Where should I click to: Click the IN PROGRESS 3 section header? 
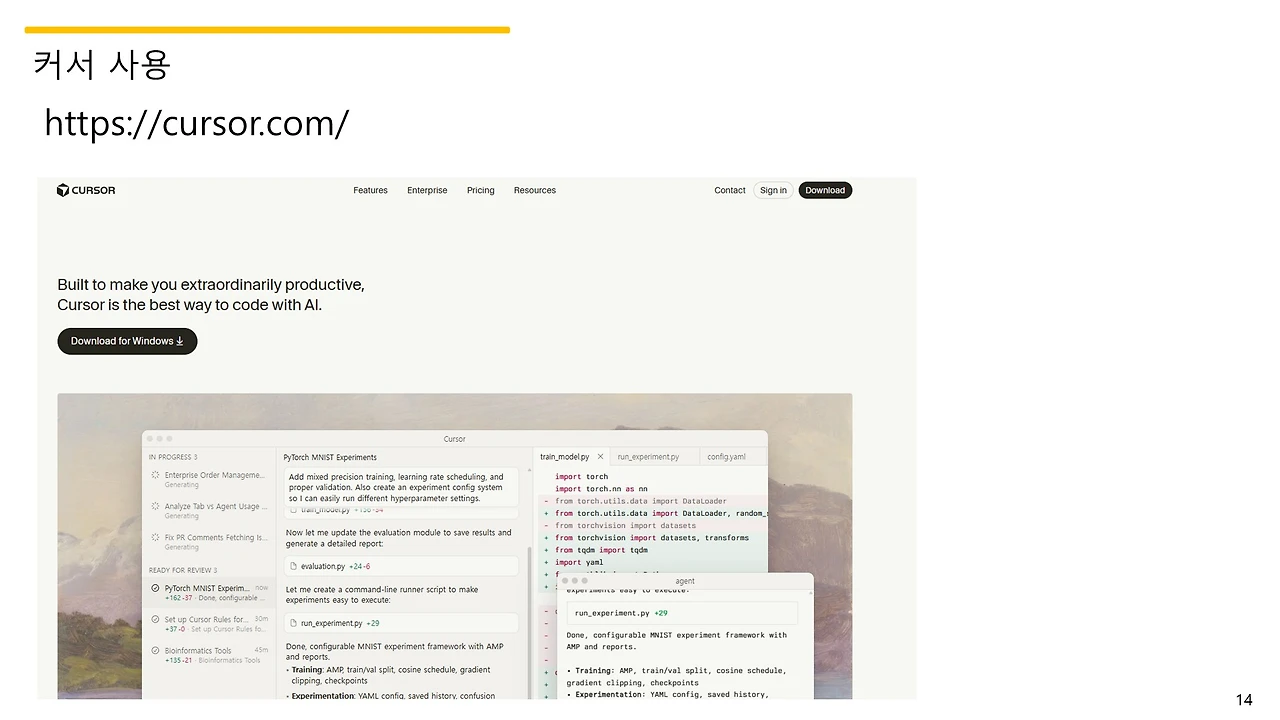pos(173,457)
